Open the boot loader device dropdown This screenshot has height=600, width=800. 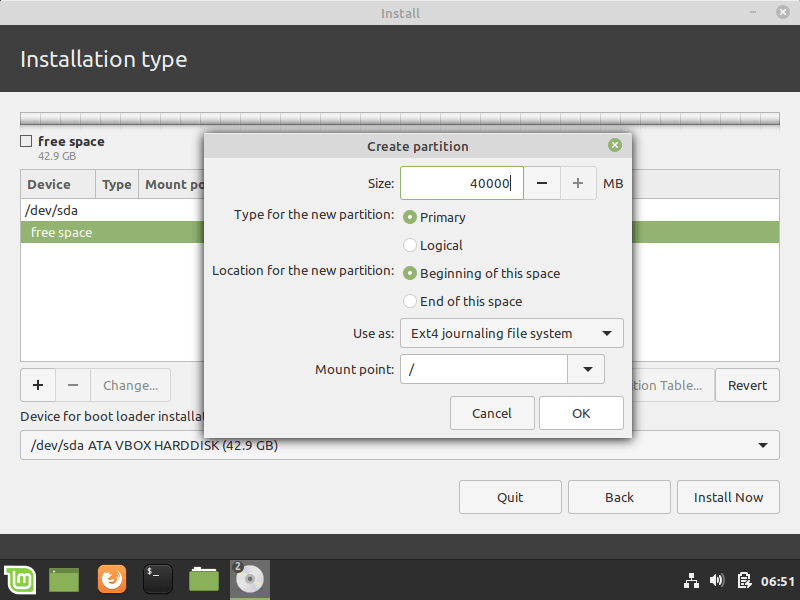pyautogui.click(x=400, y=445)
